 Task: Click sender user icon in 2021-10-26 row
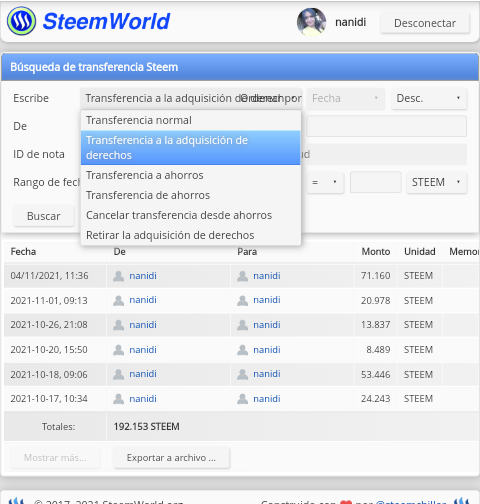118,325
